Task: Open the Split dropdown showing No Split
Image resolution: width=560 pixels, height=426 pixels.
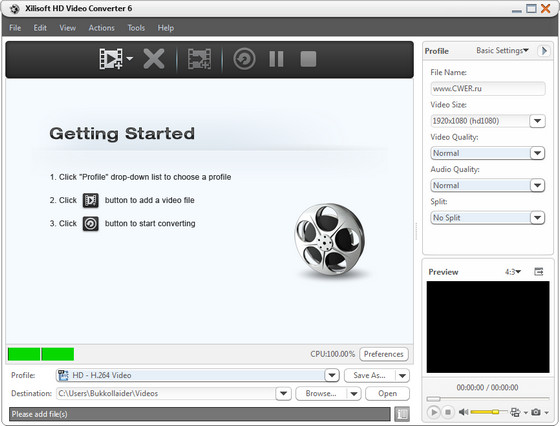Action: [488, 217]
